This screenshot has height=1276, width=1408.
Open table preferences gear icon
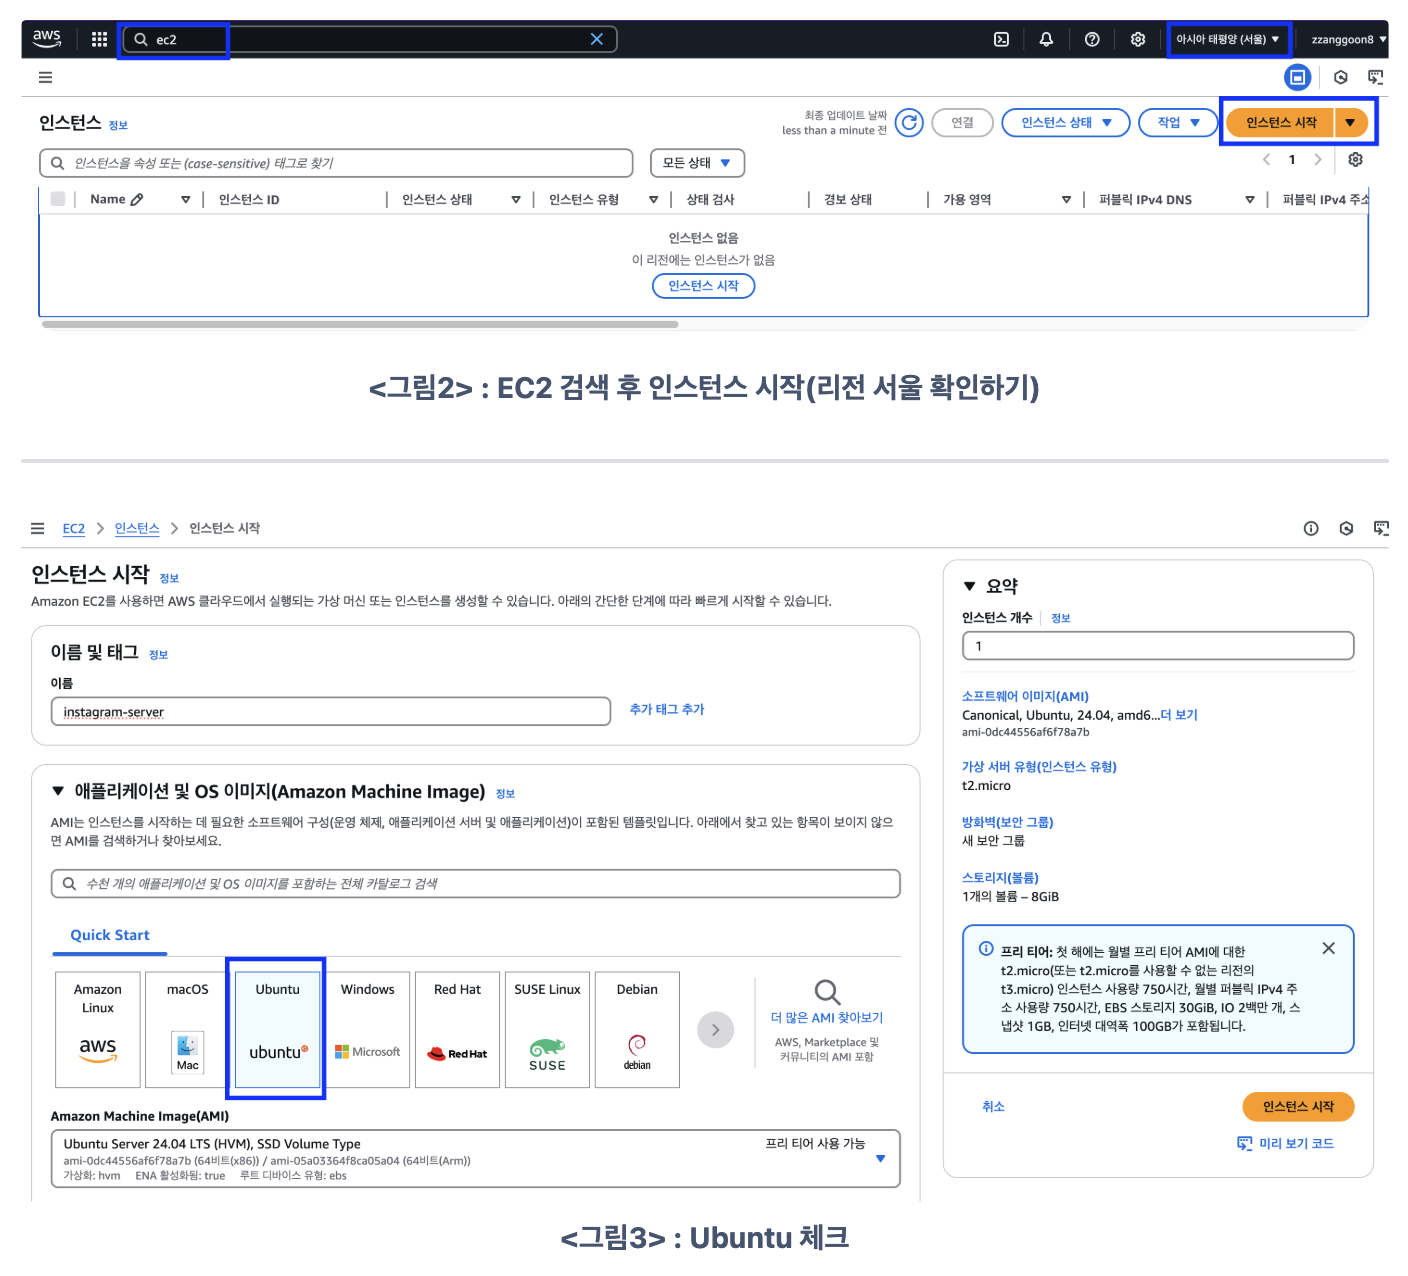(1355, 159)
